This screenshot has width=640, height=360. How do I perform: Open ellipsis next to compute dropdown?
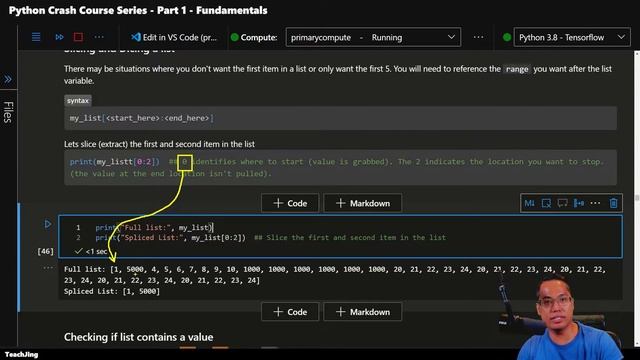(x=478, y=37)
